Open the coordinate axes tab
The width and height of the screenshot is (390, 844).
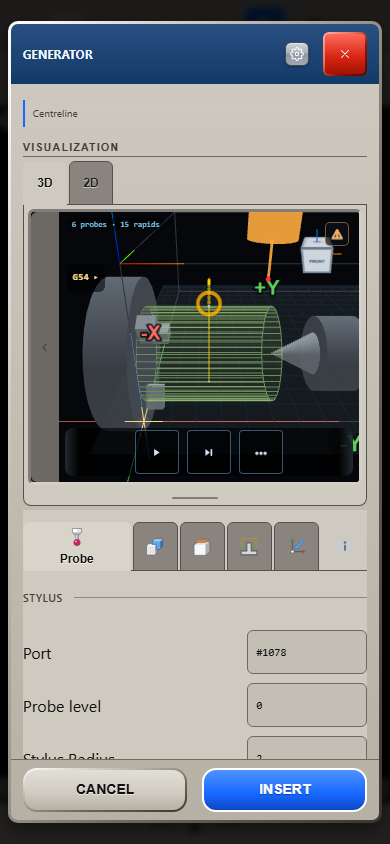tap(296, 546)
